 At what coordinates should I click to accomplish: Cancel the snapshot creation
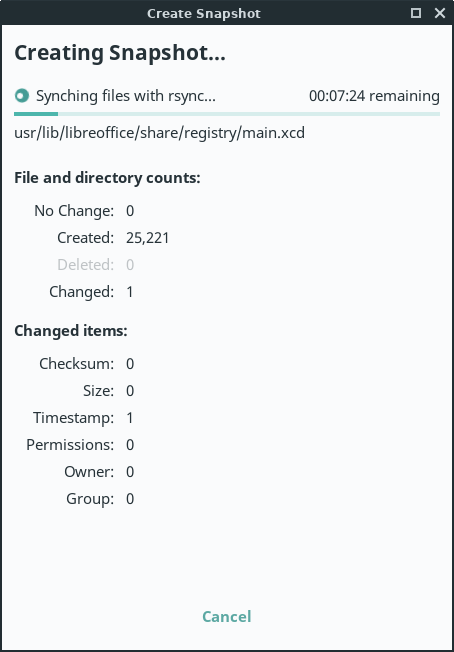tap(227, 616)
